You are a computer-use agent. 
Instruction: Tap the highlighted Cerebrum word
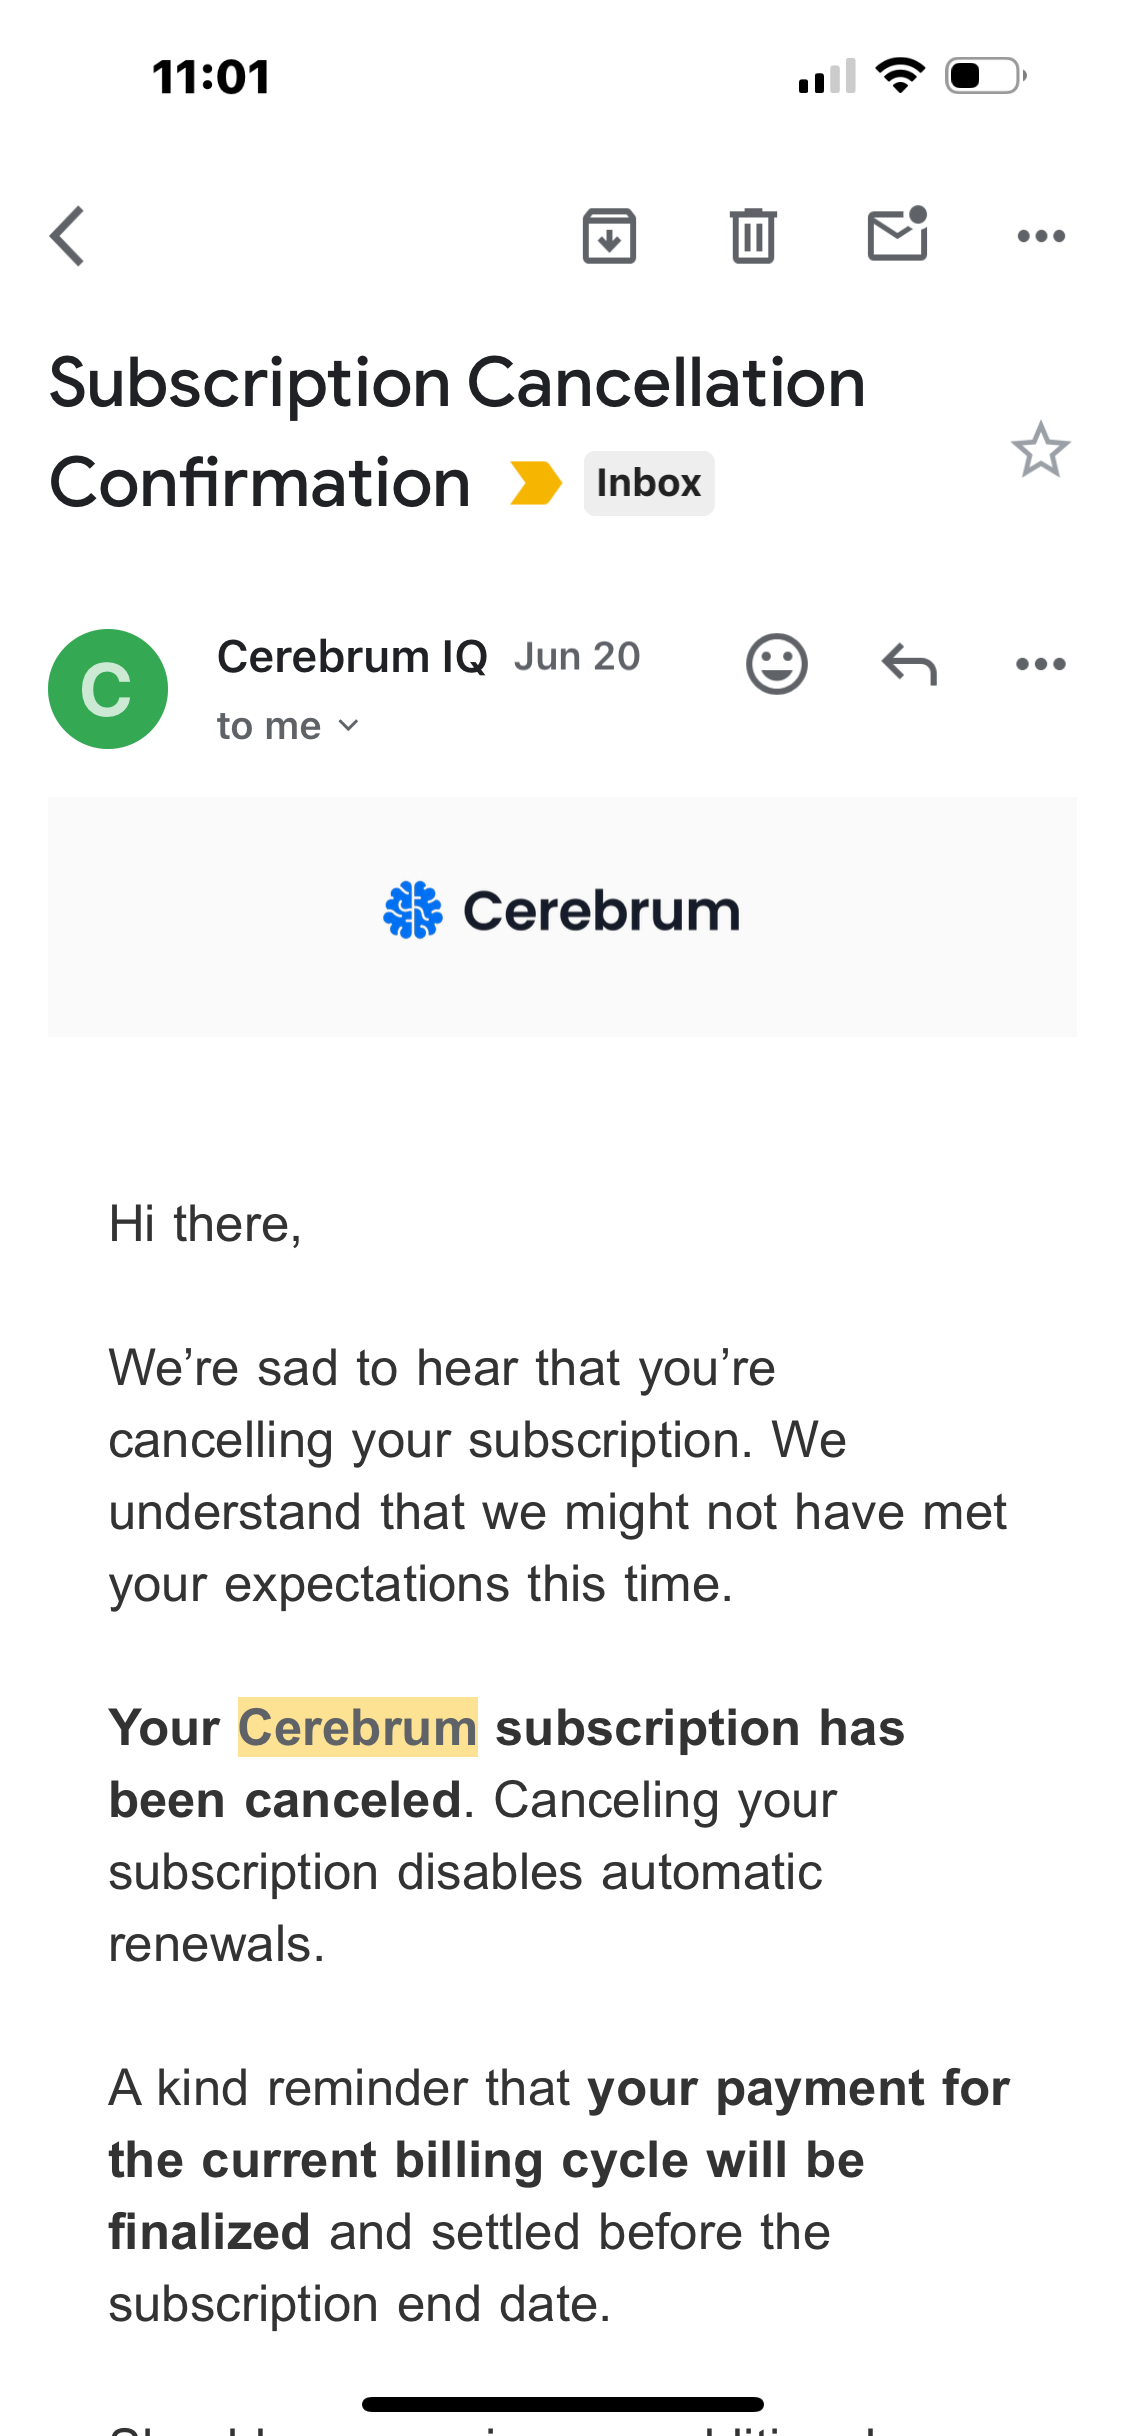pyautogui.click(x=357, y=1728)
